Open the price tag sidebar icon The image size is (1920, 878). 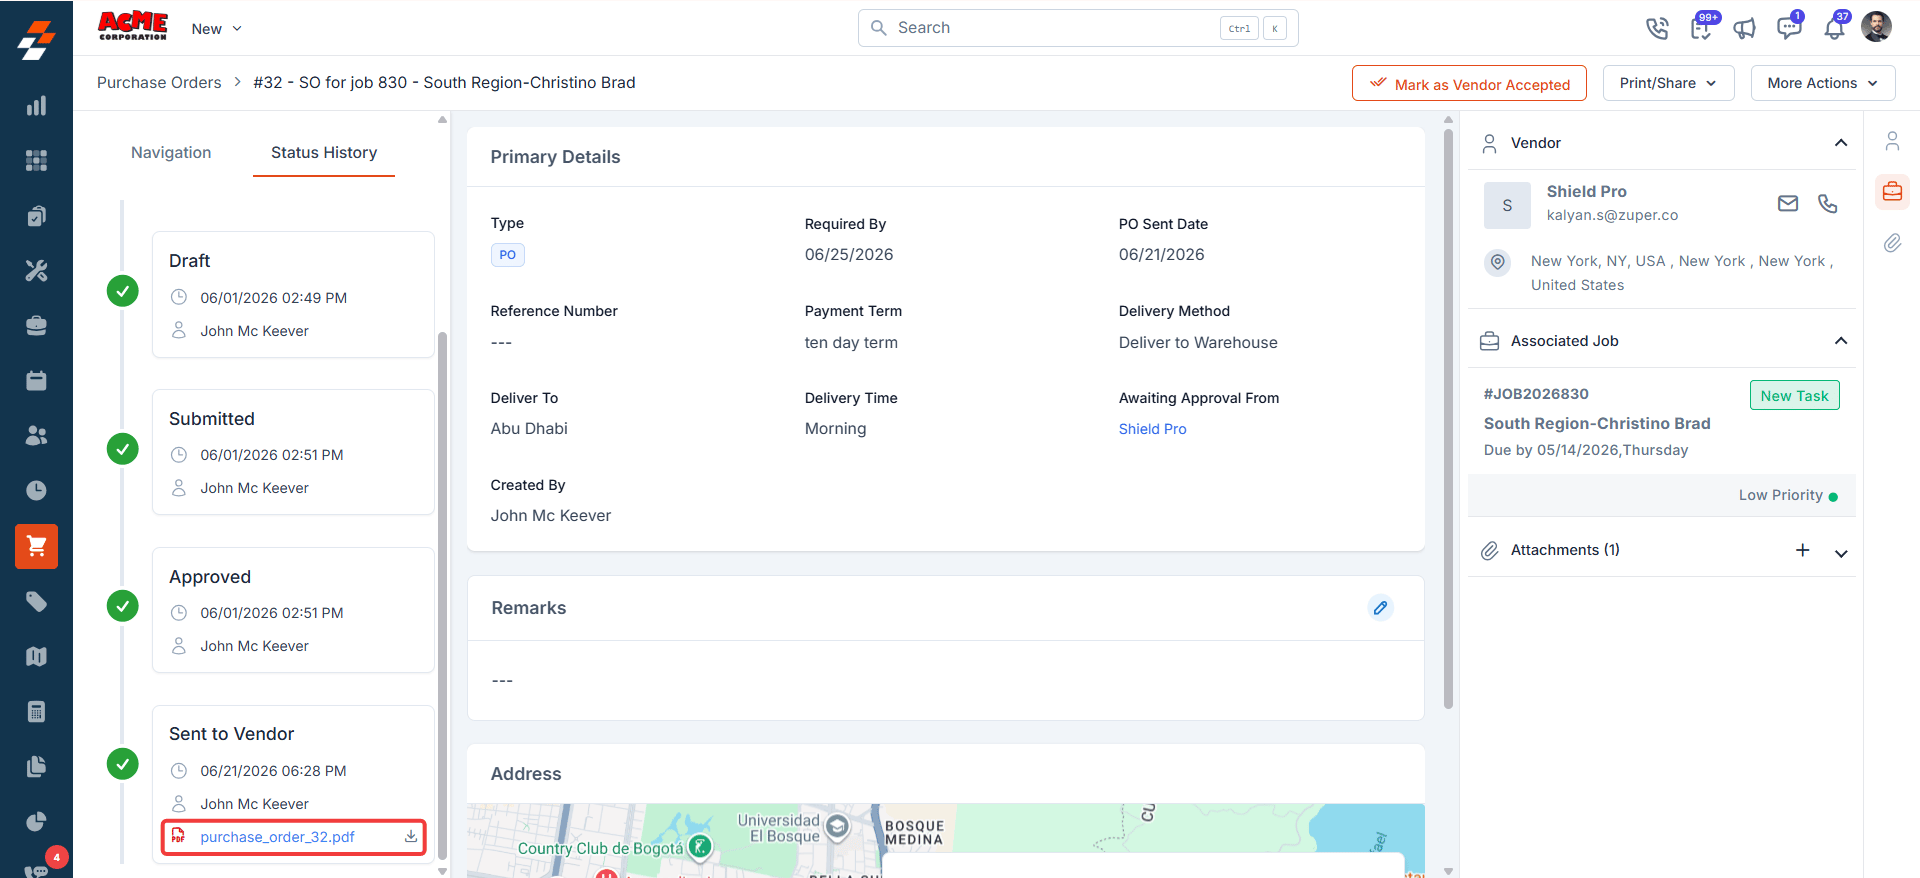pyautogui.click(x=36, y=601)
